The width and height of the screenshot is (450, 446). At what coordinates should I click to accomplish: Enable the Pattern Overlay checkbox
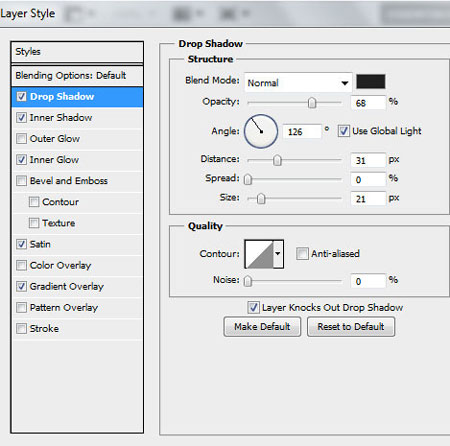click(x=22, y=307)
